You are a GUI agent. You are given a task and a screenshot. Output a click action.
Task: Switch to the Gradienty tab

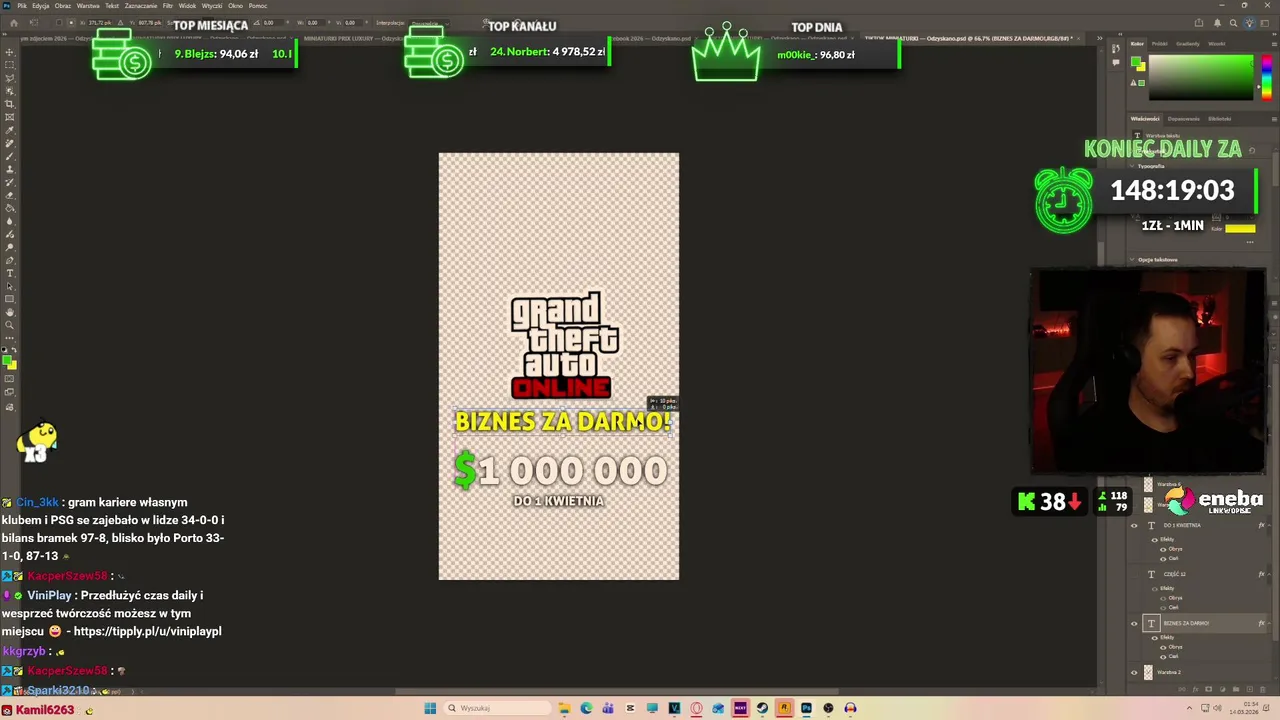tap(1188, 44)
